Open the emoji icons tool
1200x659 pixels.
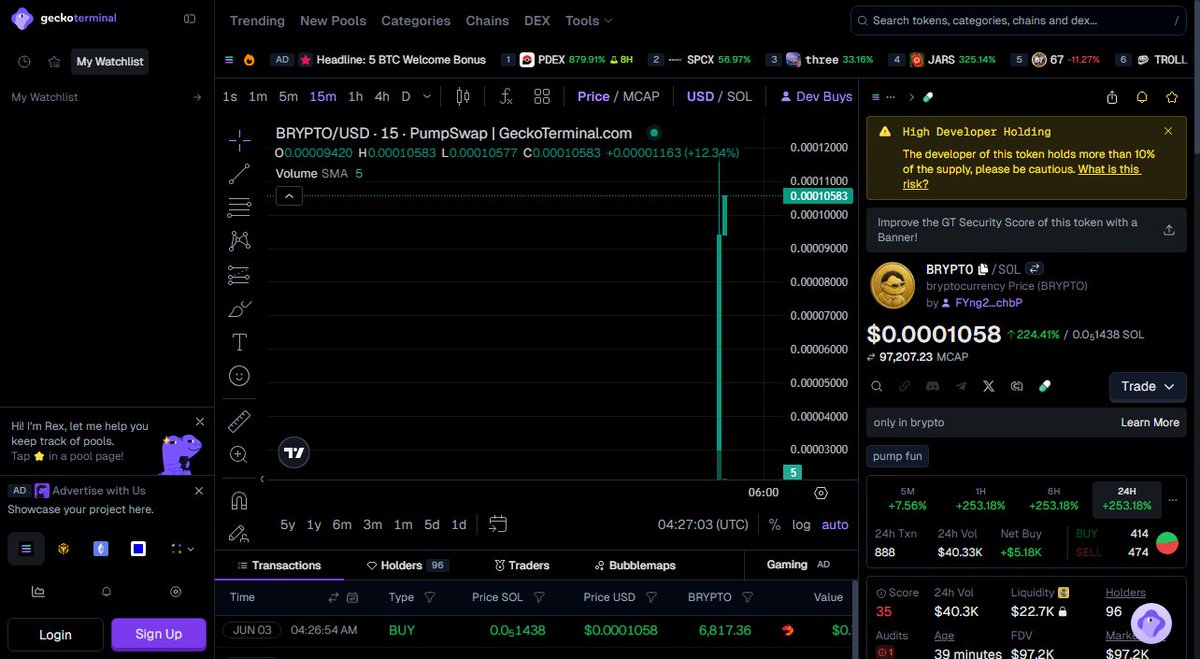[239, 376]
